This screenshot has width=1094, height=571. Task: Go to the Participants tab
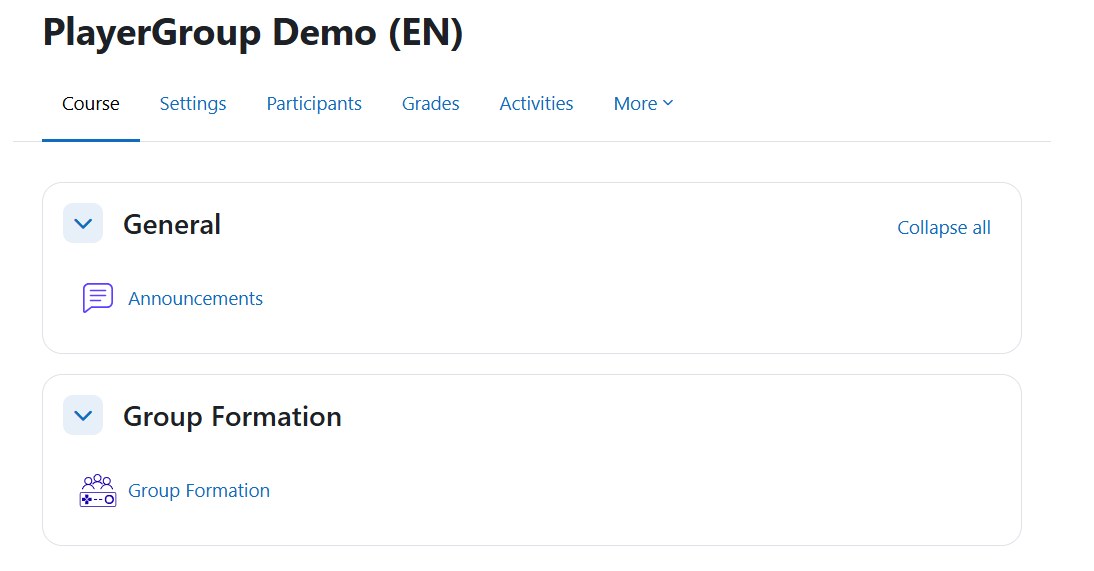pos(314,103)
